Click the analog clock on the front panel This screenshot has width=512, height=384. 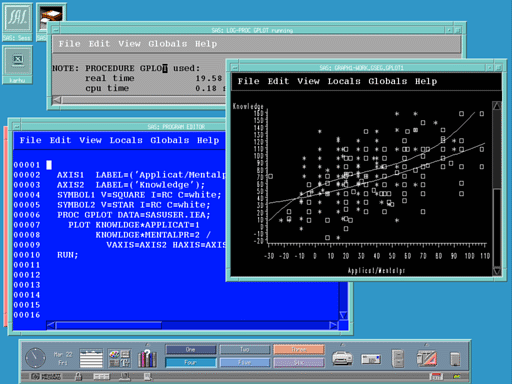click(x=35, y=358)
